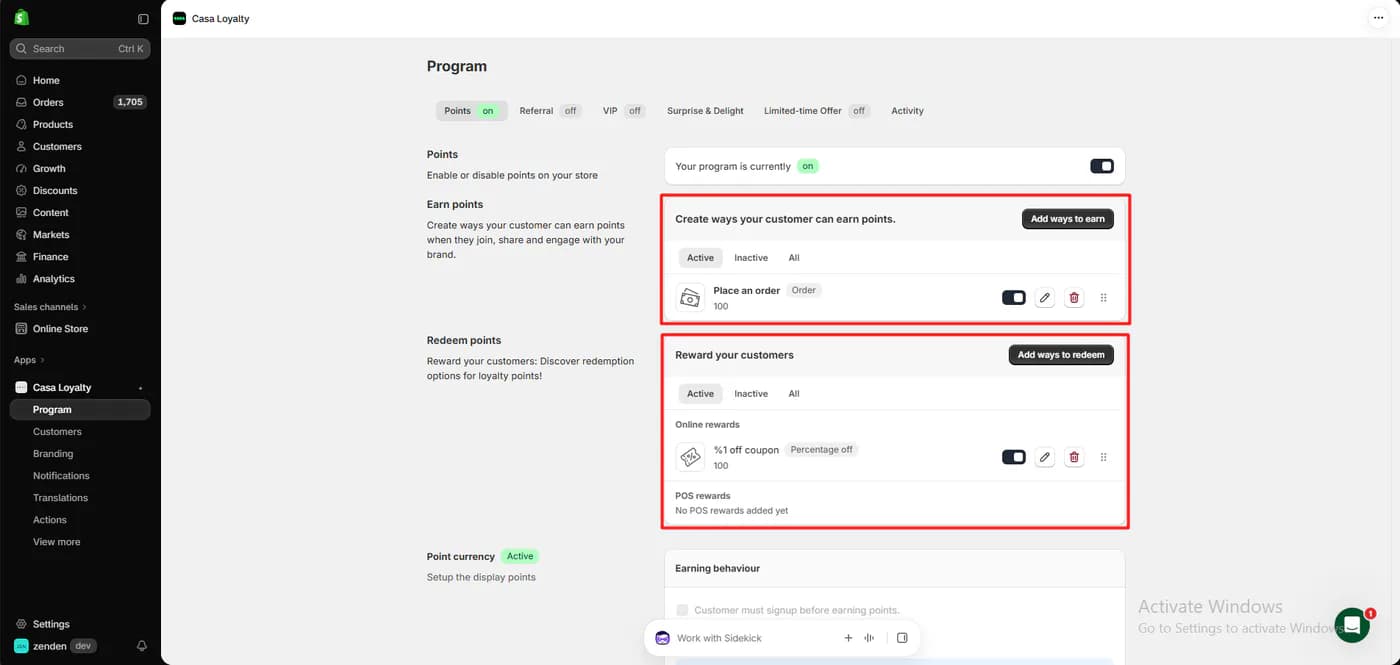Delete the %1 off coupon reward

pos(1074,457)
